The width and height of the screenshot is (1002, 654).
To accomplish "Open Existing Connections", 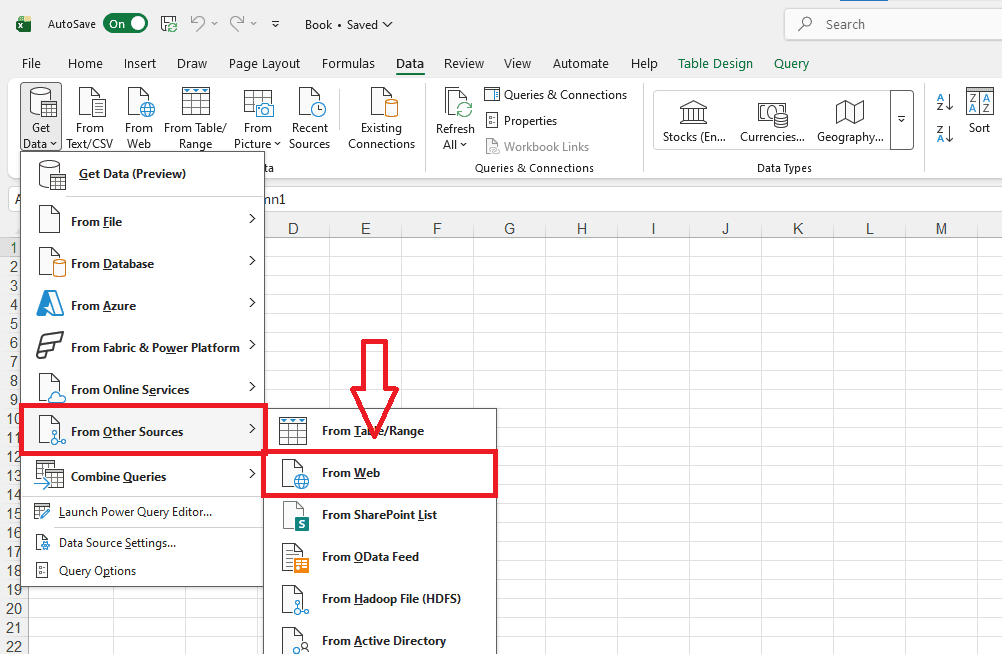I will point(382,118).
